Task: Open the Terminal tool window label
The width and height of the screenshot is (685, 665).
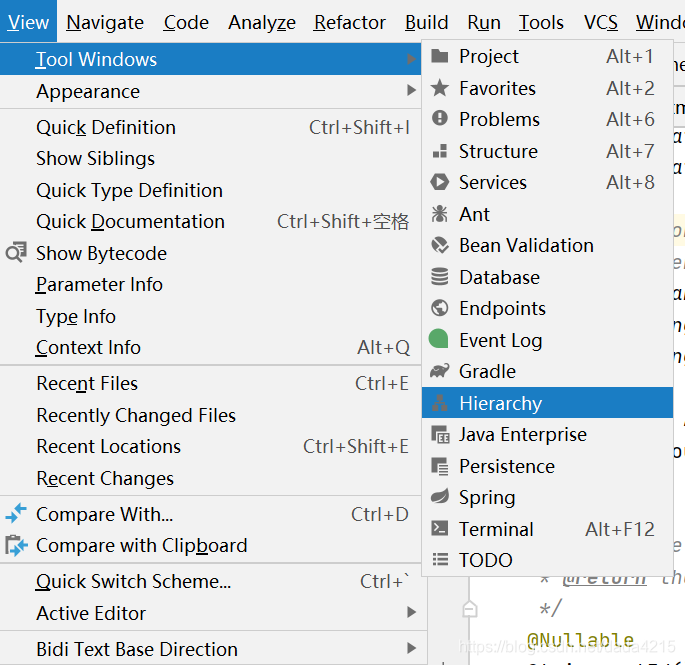Action: (496, 529)
